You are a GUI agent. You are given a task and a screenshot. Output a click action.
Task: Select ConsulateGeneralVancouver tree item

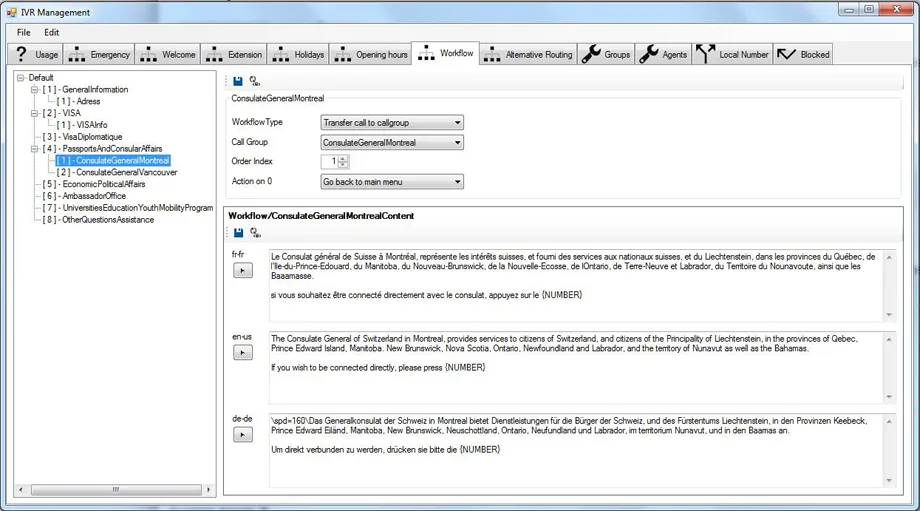click(x=117, y=172)
